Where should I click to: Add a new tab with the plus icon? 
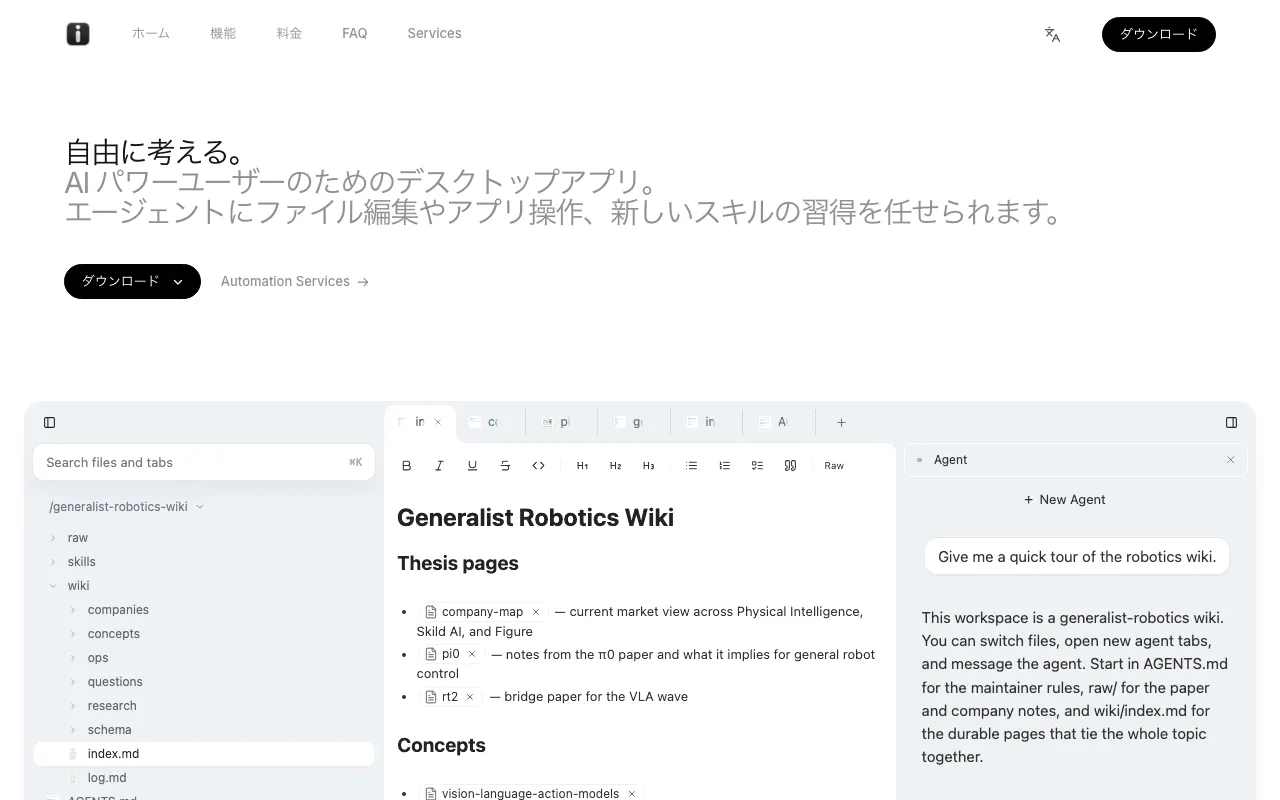841,422
